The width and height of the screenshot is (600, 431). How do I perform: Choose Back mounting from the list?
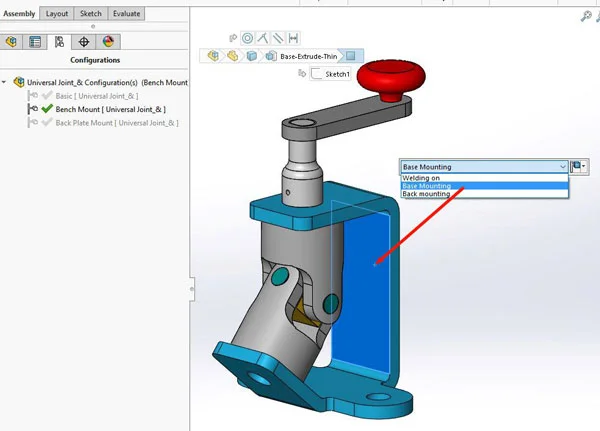tap(426, 194)
